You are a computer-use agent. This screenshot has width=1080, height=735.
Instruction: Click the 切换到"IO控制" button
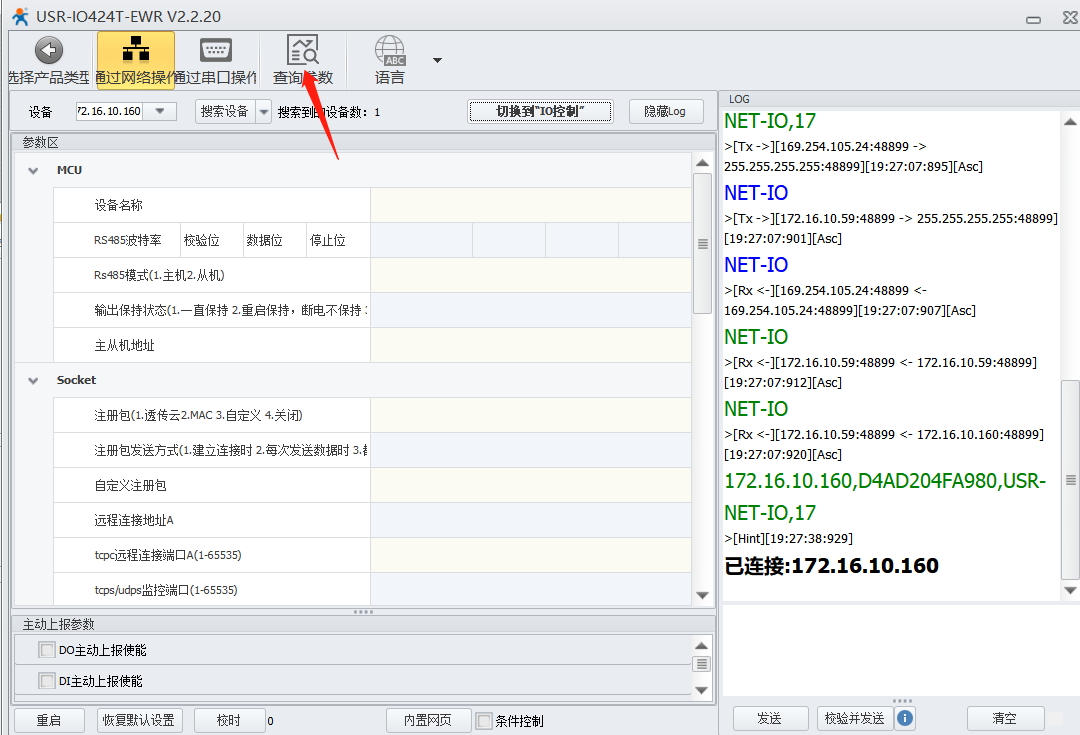[540, 111]
